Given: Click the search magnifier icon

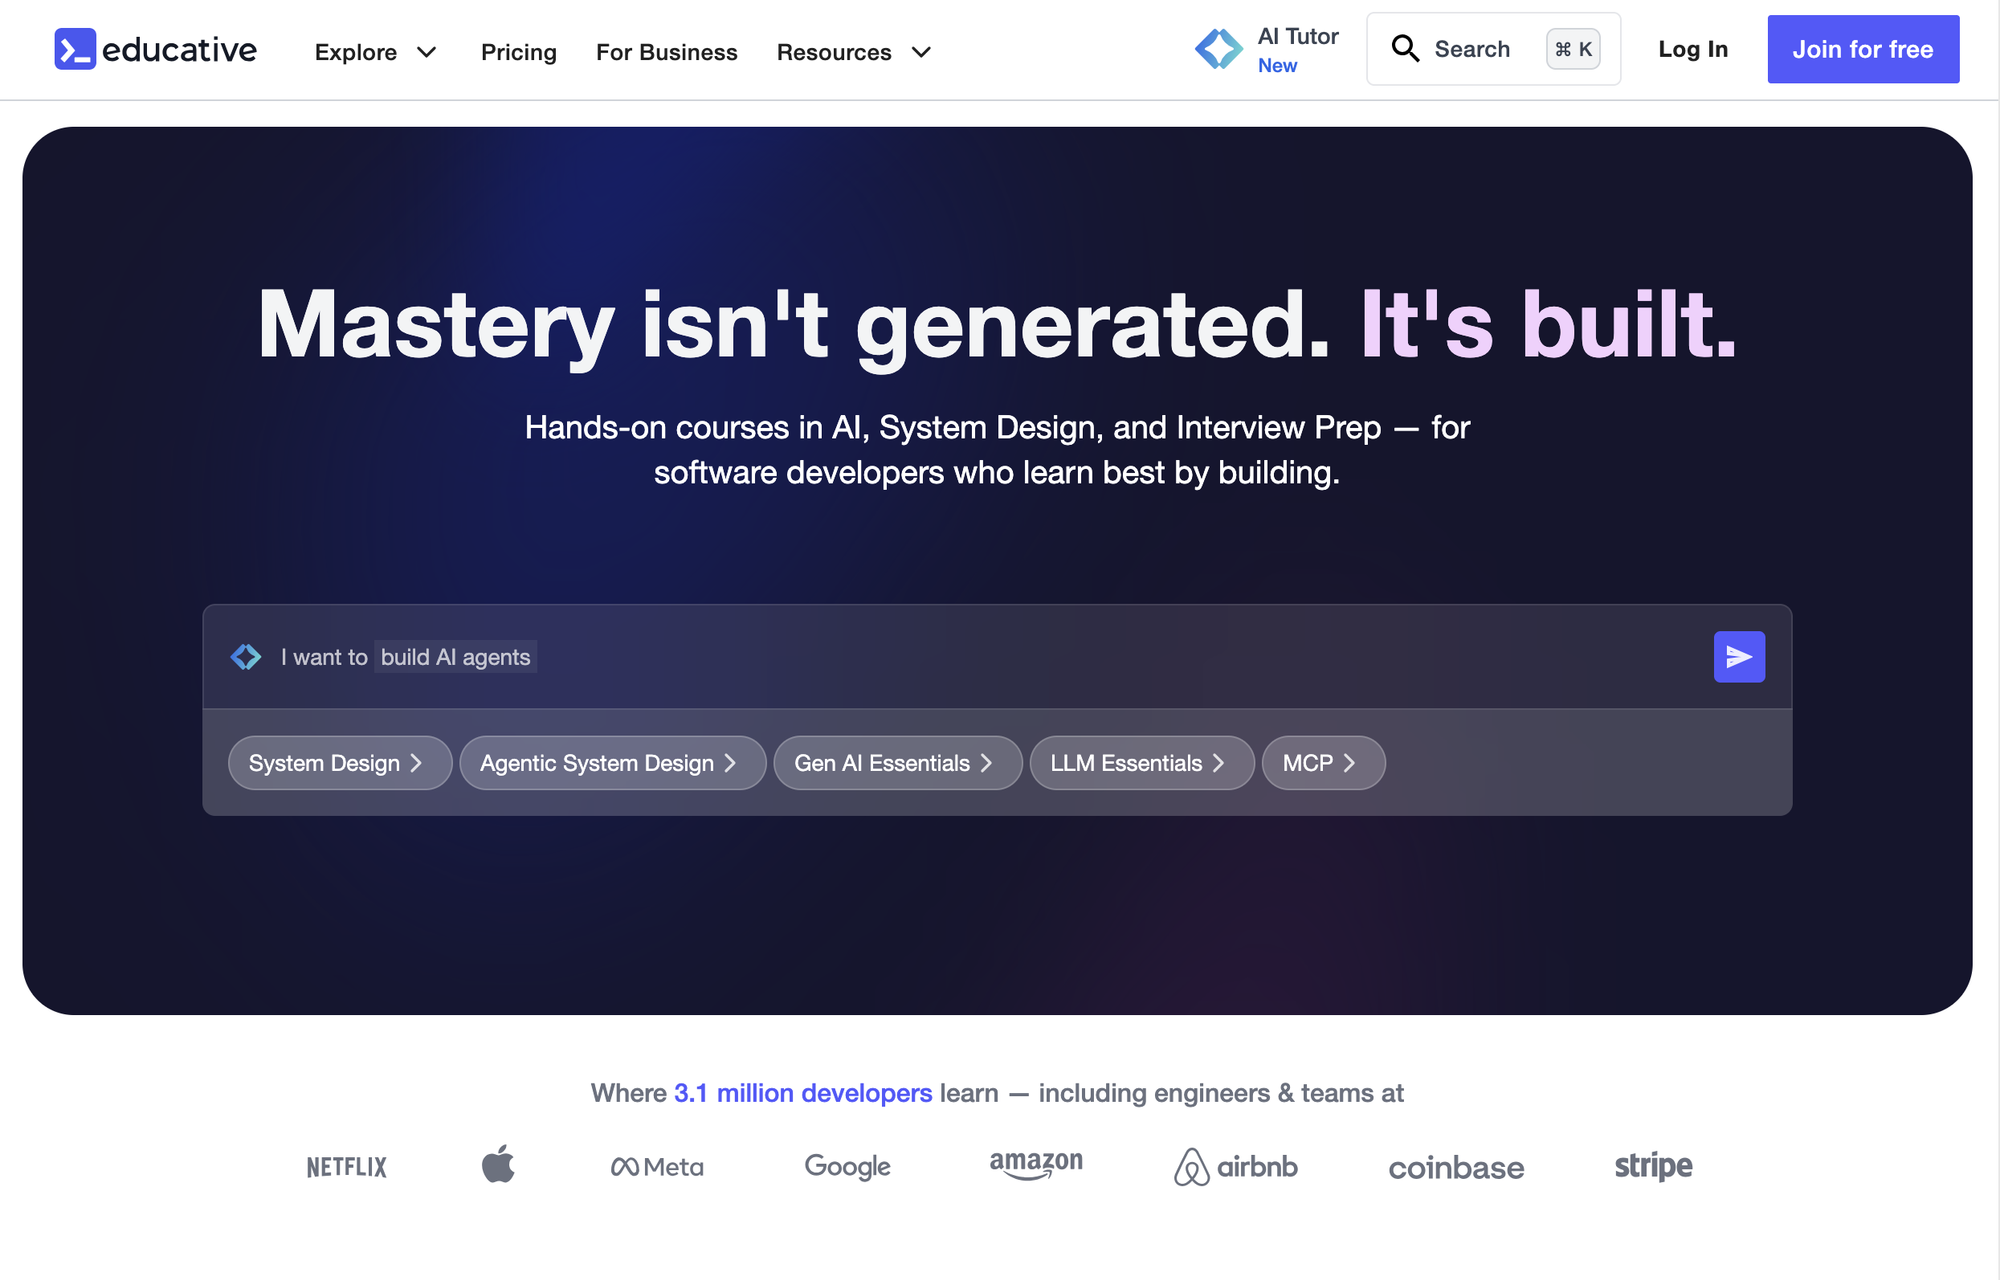Looking at the screenshot, I should click(x=1405, y=49).
